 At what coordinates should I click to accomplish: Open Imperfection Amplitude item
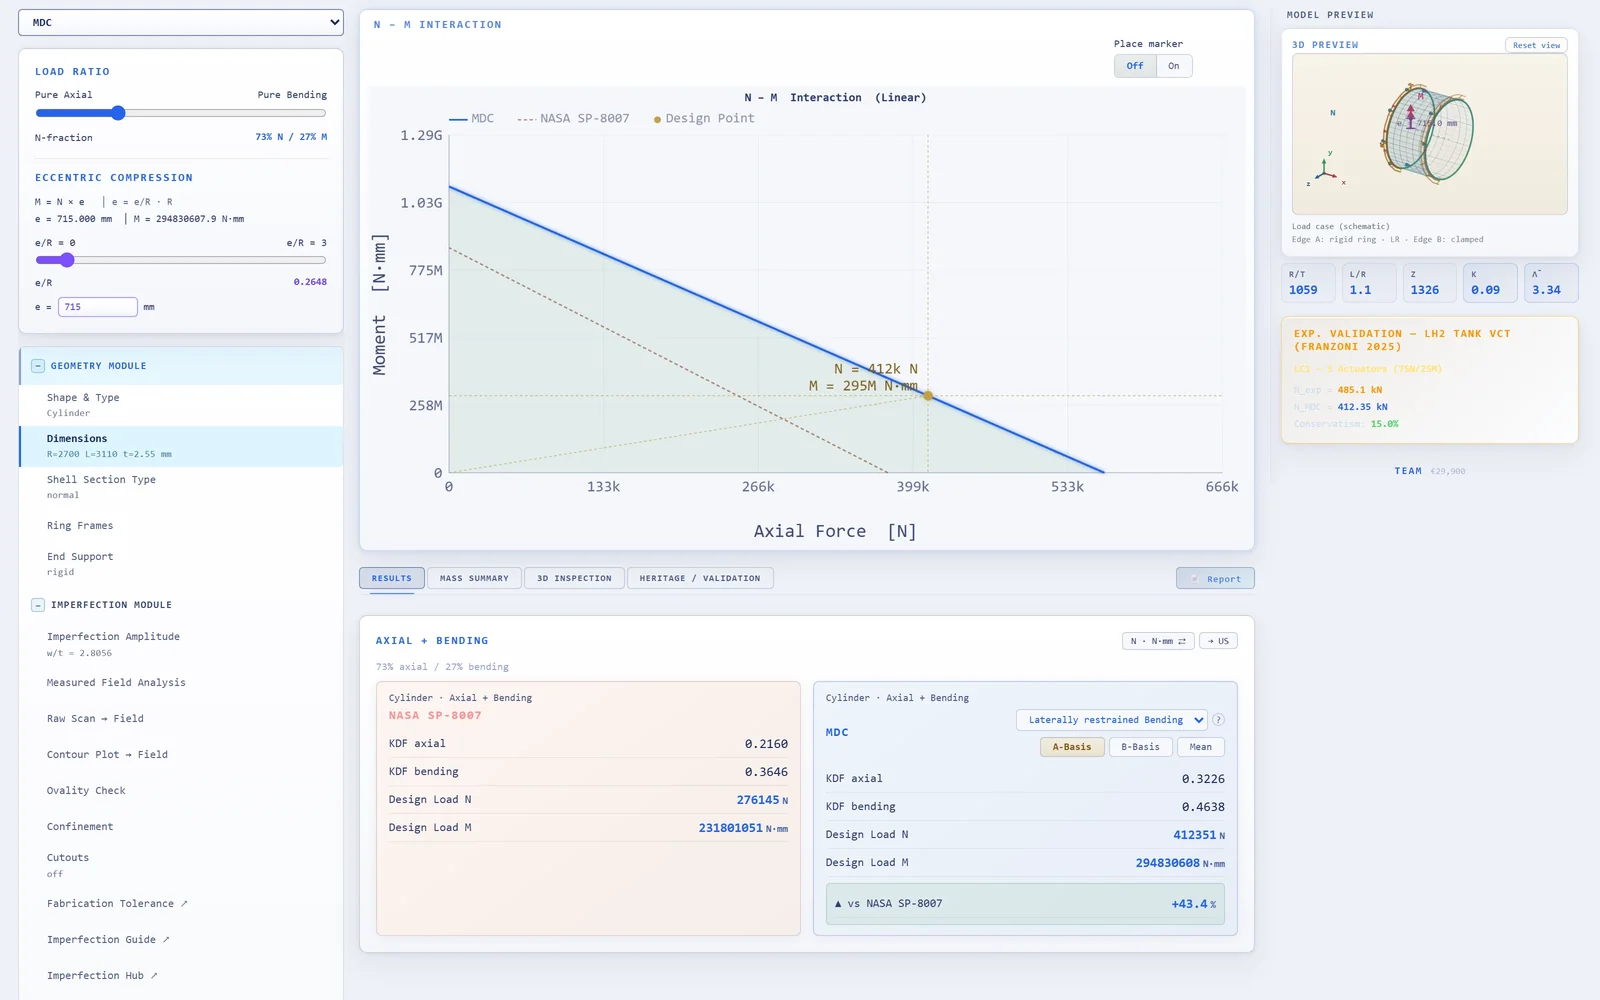(181, 644)
